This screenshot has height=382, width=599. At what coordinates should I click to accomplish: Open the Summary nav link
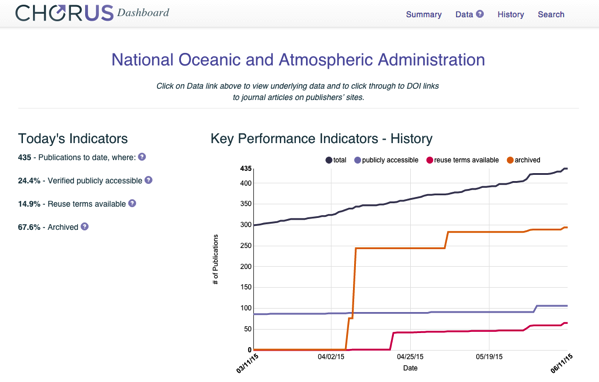pyautogui.click(x=424, y=15)
